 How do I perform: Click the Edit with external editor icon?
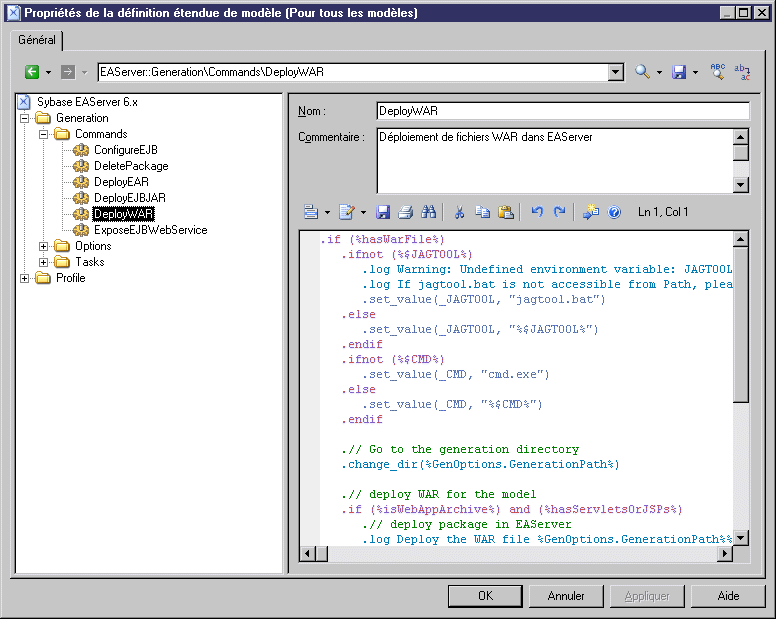click(347, 212)
